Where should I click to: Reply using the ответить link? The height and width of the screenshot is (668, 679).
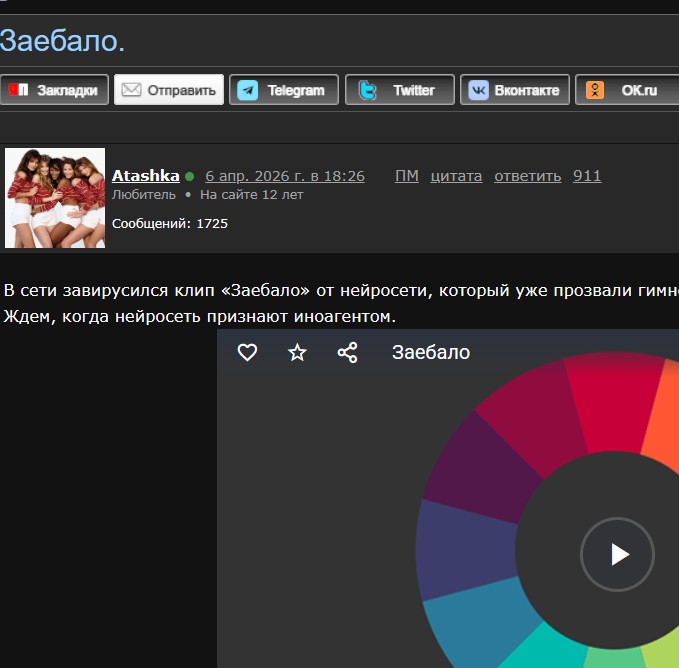pyautogui.click(x=527, y=176)
